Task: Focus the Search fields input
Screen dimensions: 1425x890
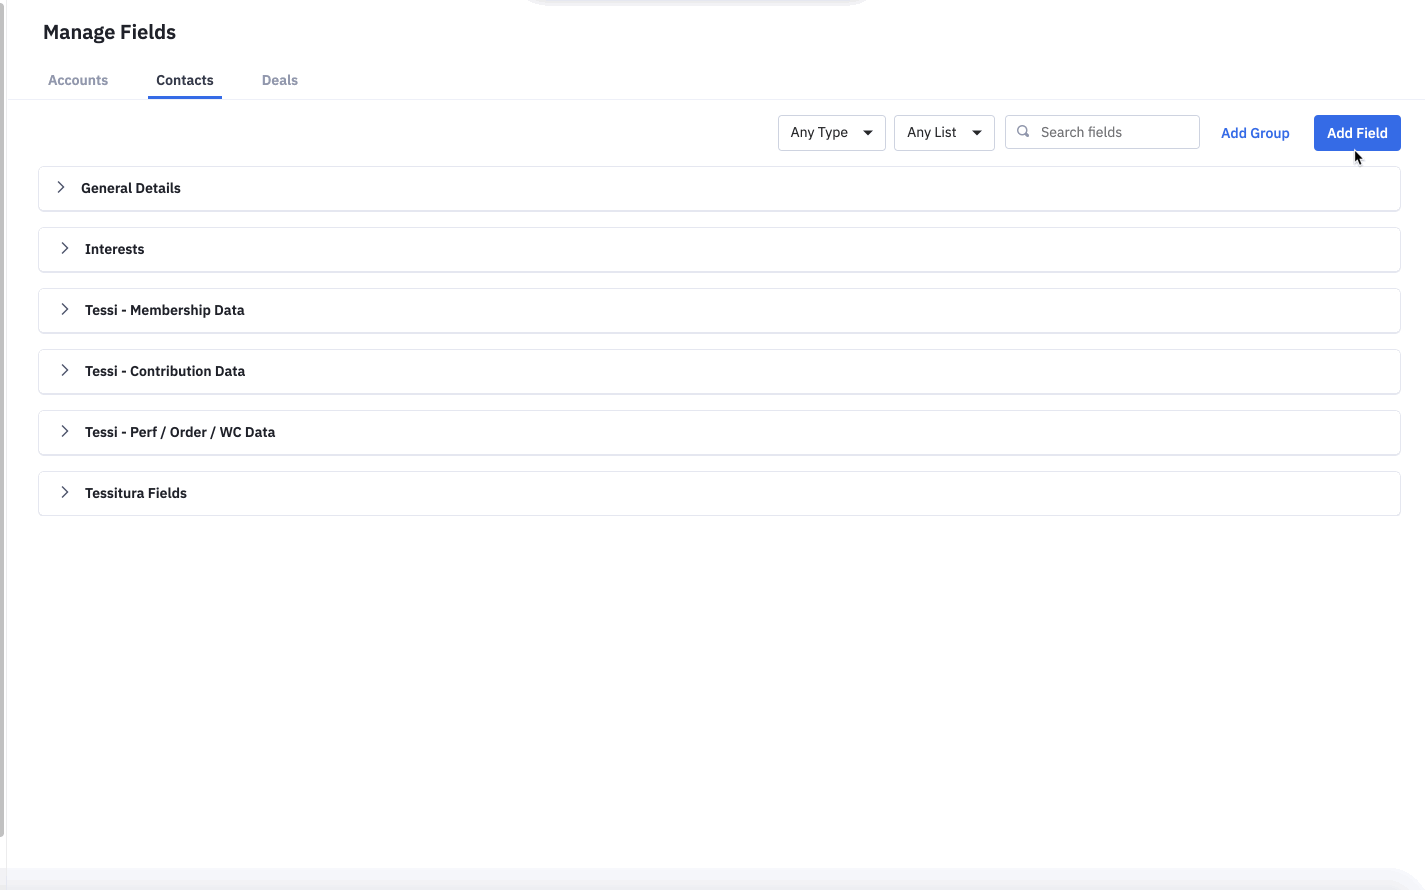Action: (1102, 132)
